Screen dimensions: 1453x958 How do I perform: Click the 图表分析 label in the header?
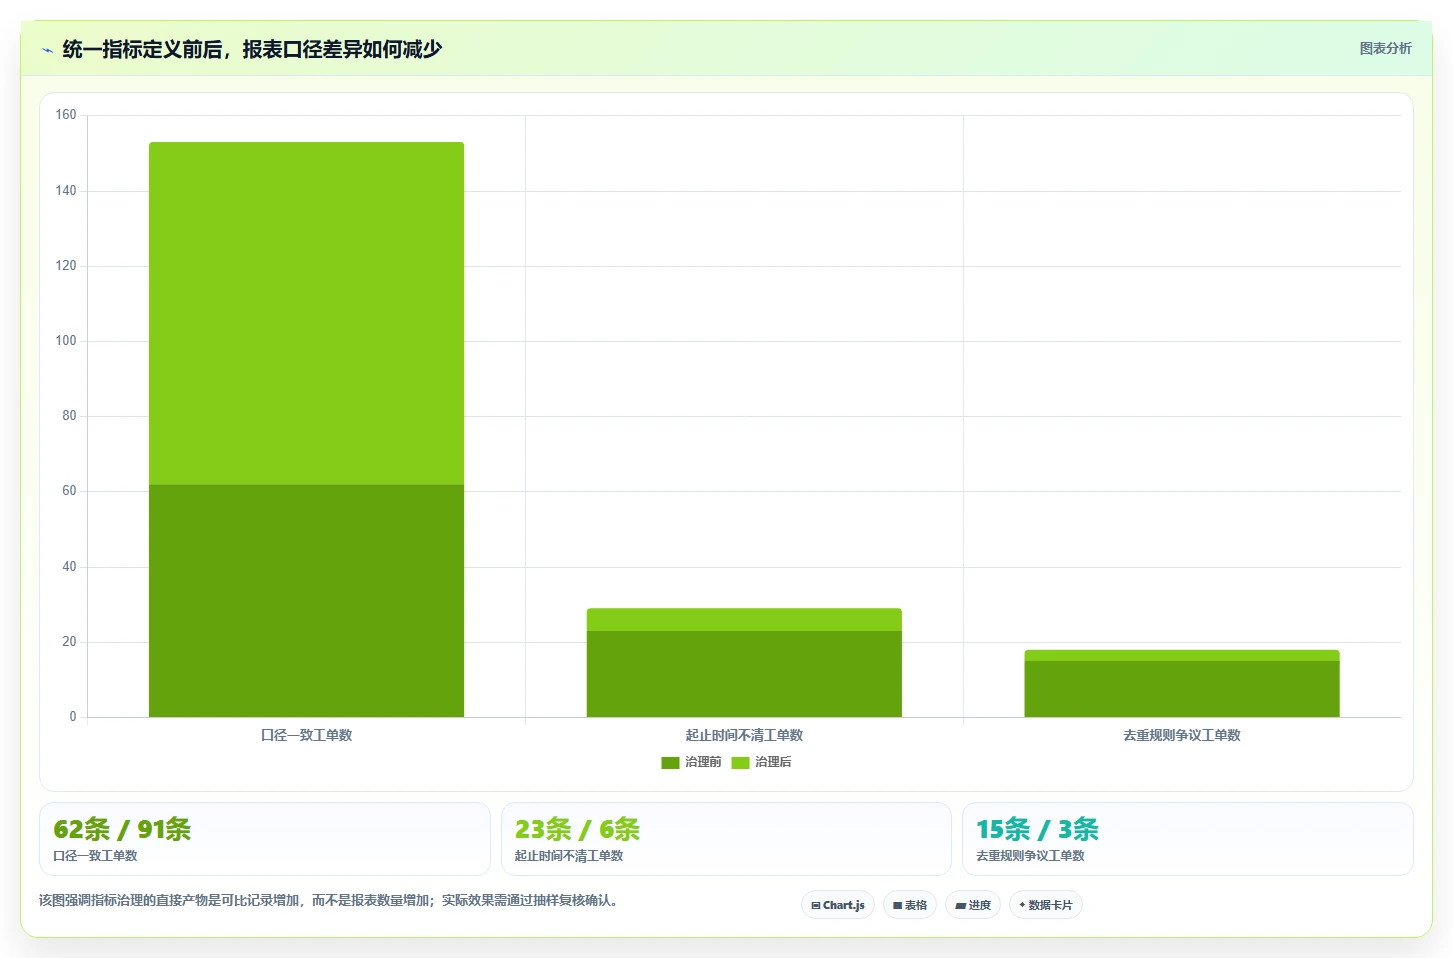(x=1385, y=48)
